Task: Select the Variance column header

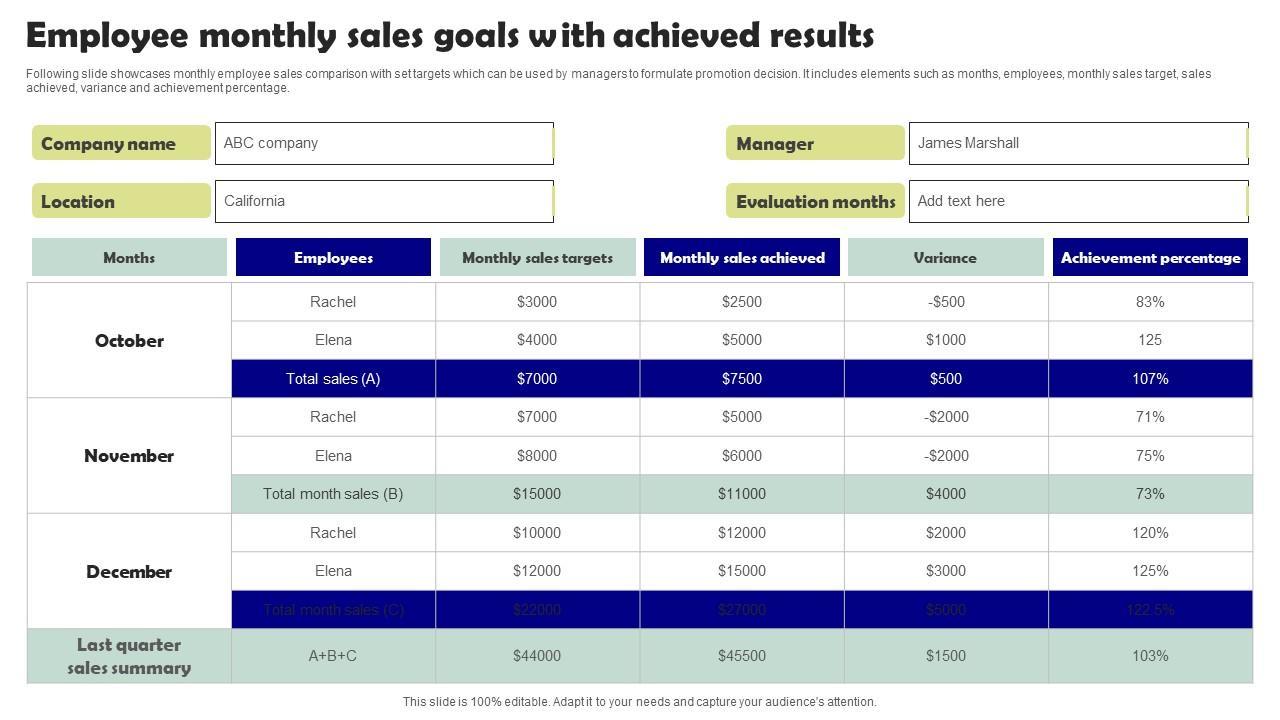Action: 945,257
